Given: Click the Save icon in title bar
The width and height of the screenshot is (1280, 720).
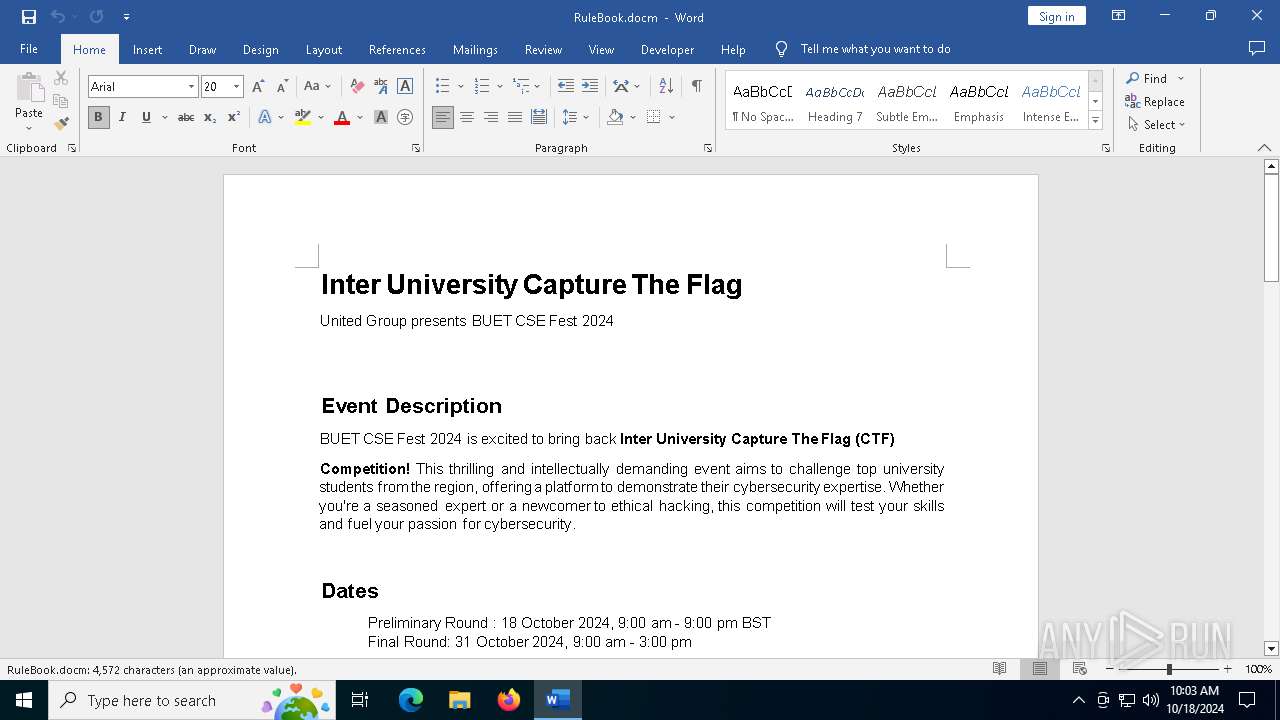Looking at the screenshot, I should pos(29,17).
